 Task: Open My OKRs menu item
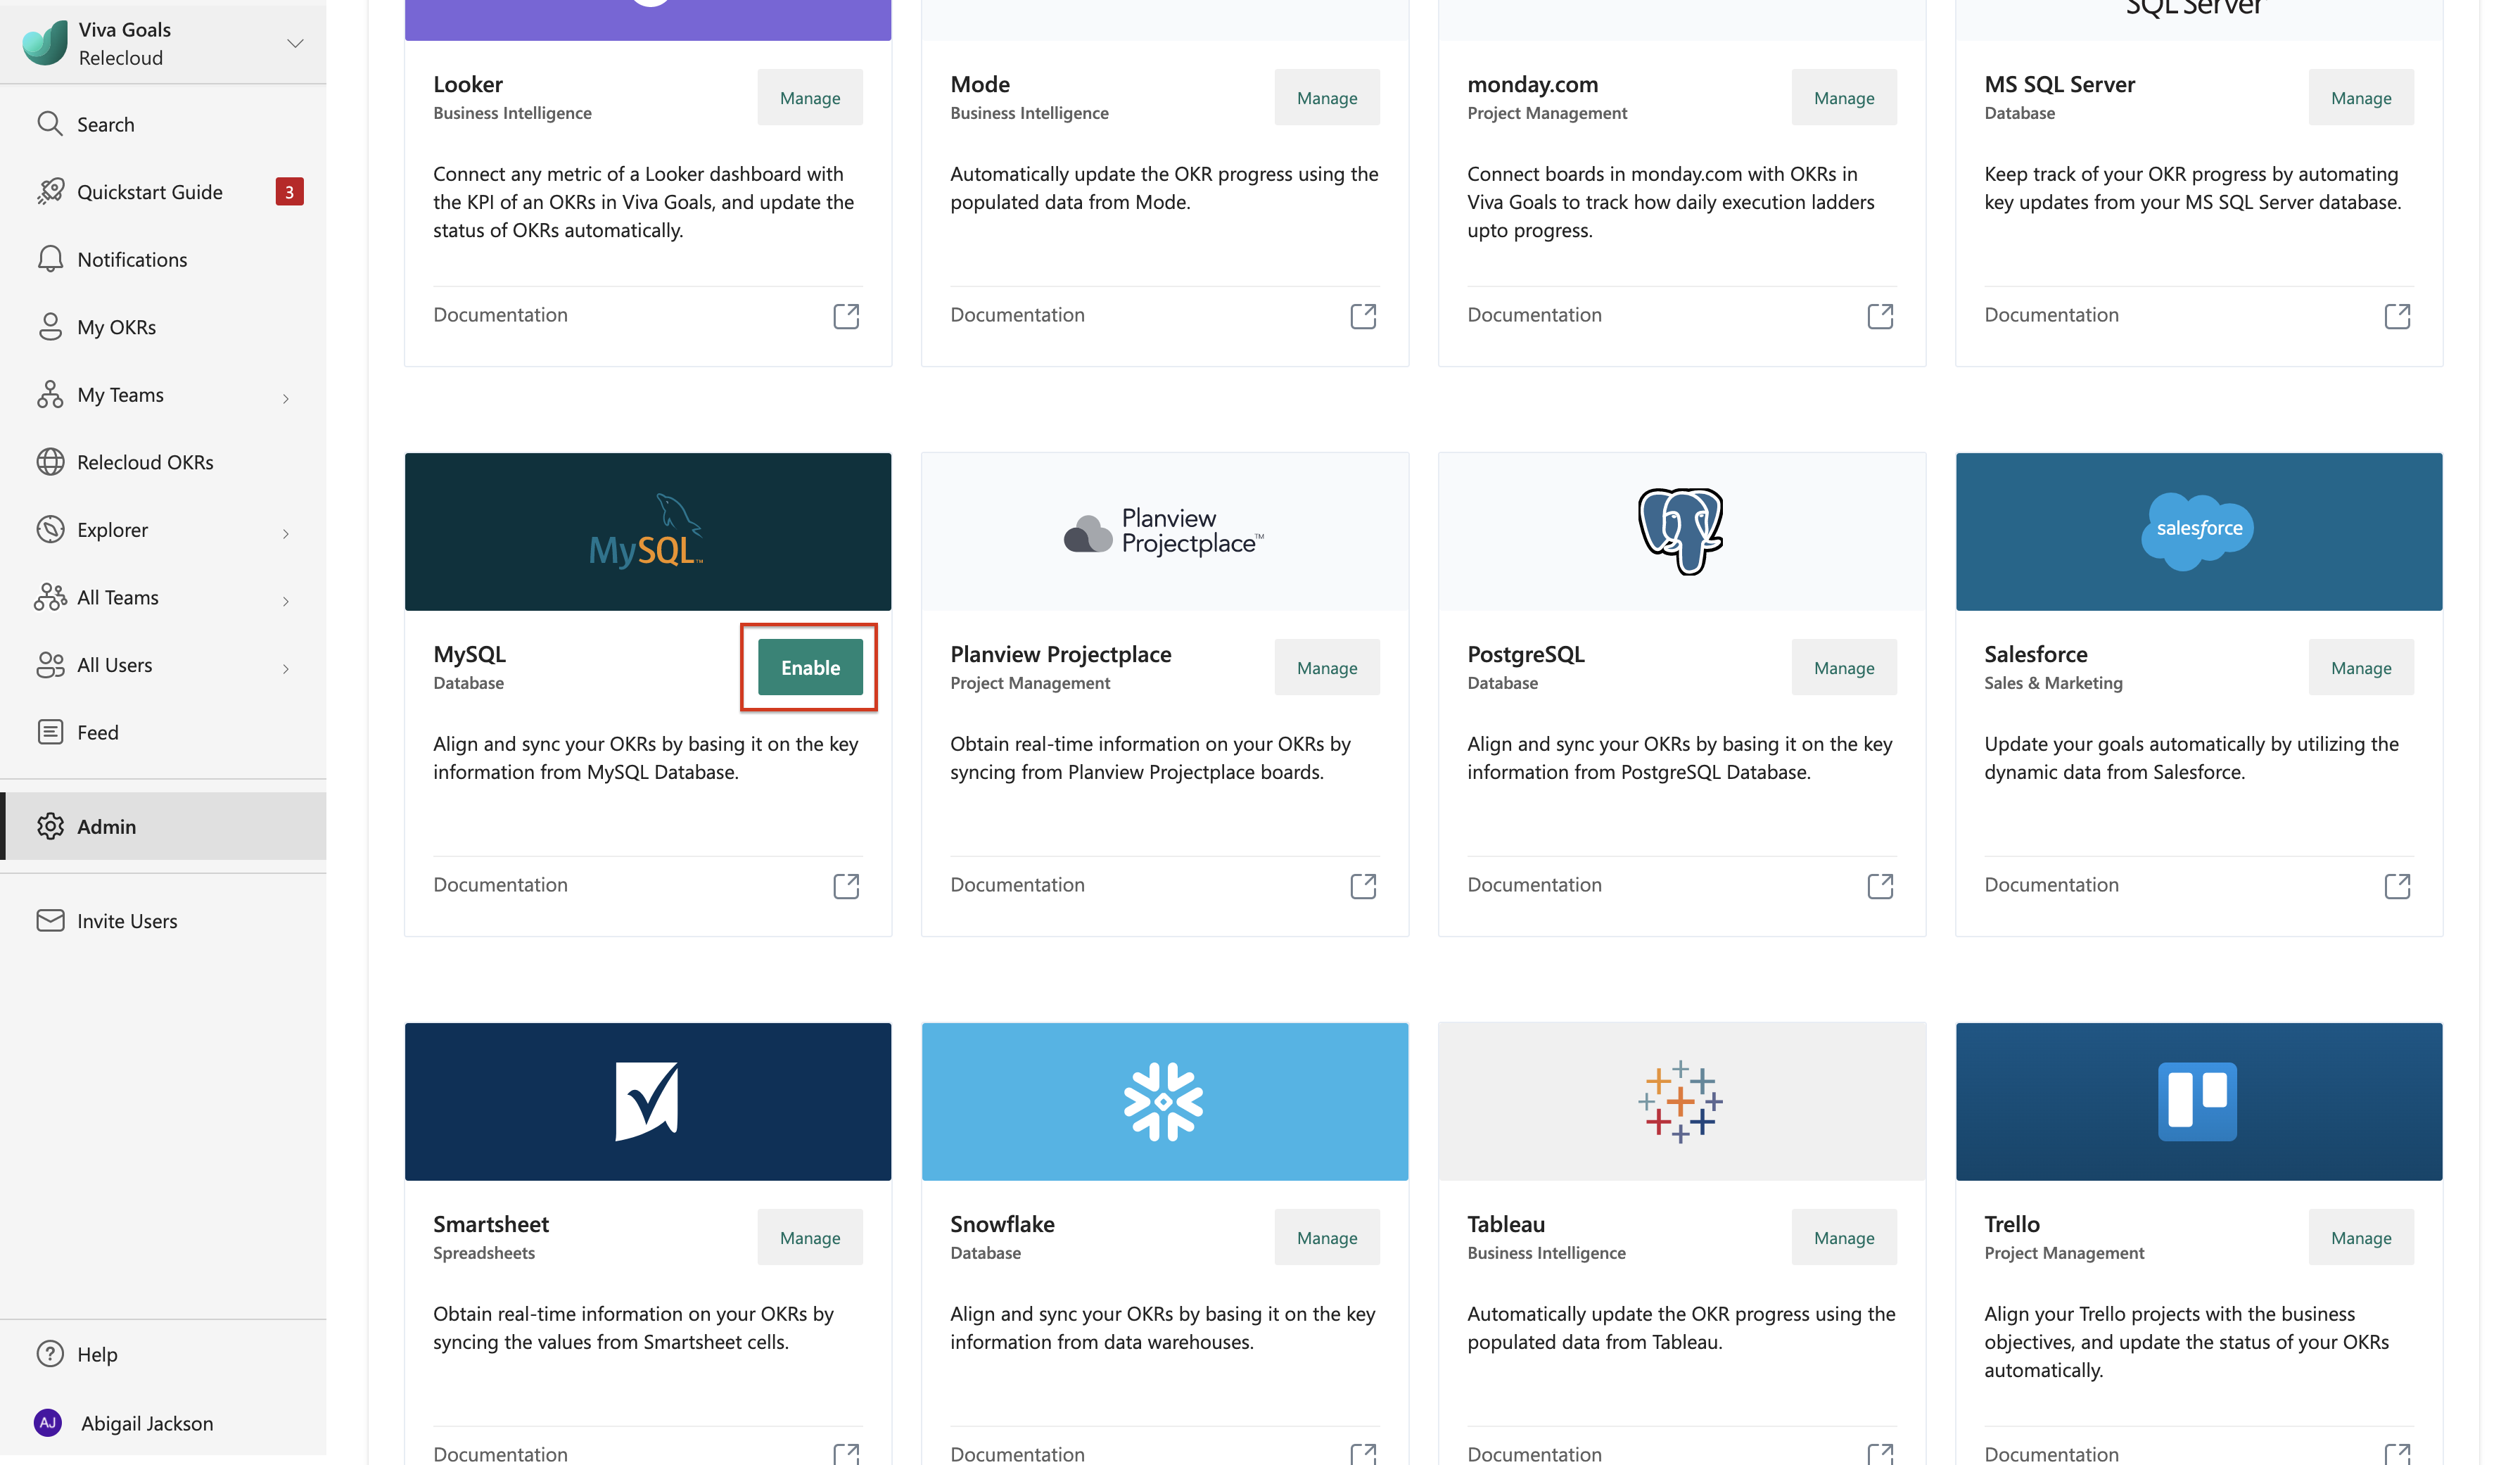[x=163, y=327]
